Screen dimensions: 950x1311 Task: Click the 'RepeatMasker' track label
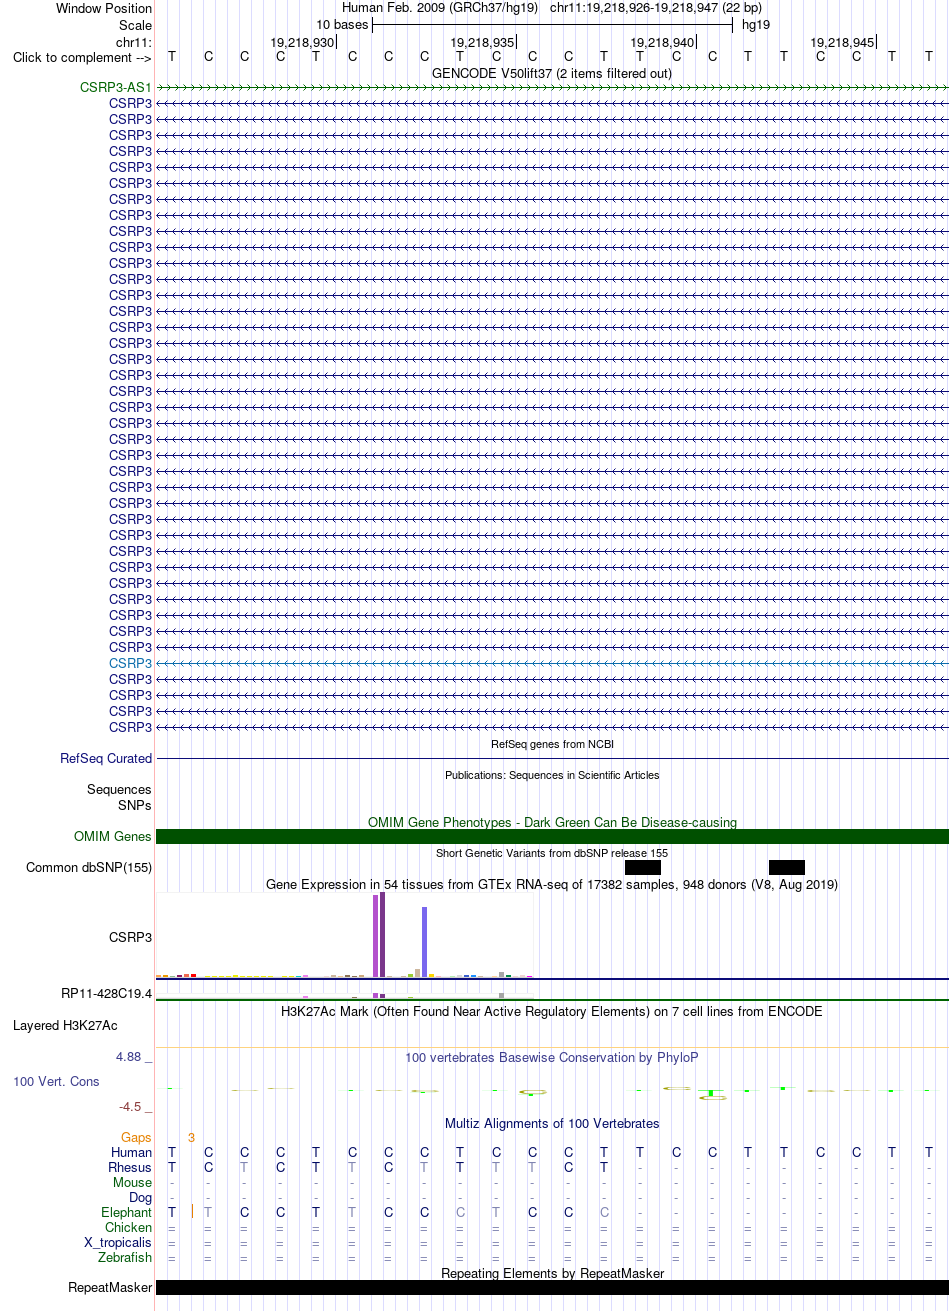(x=110, y=1287)
